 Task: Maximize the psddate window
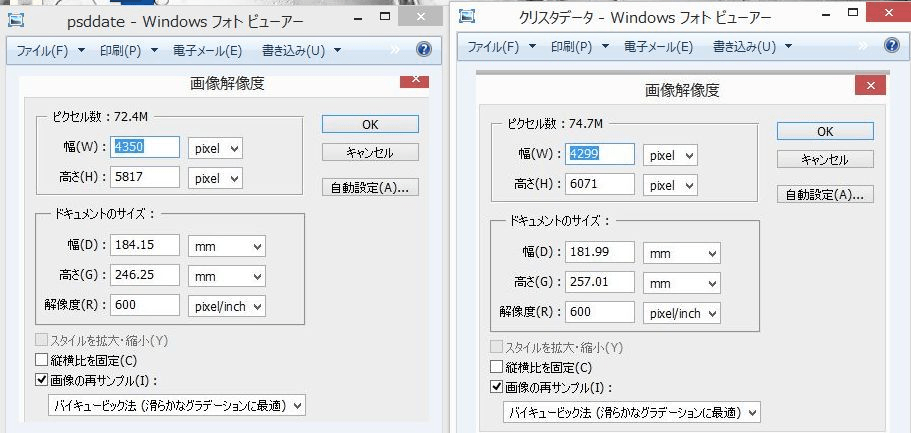point(385,16)
